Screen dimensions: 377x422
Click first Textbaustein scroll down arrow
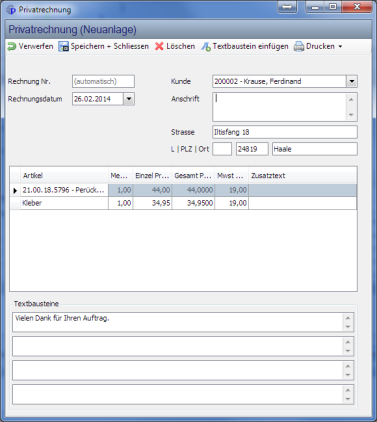tap(348, 327)
